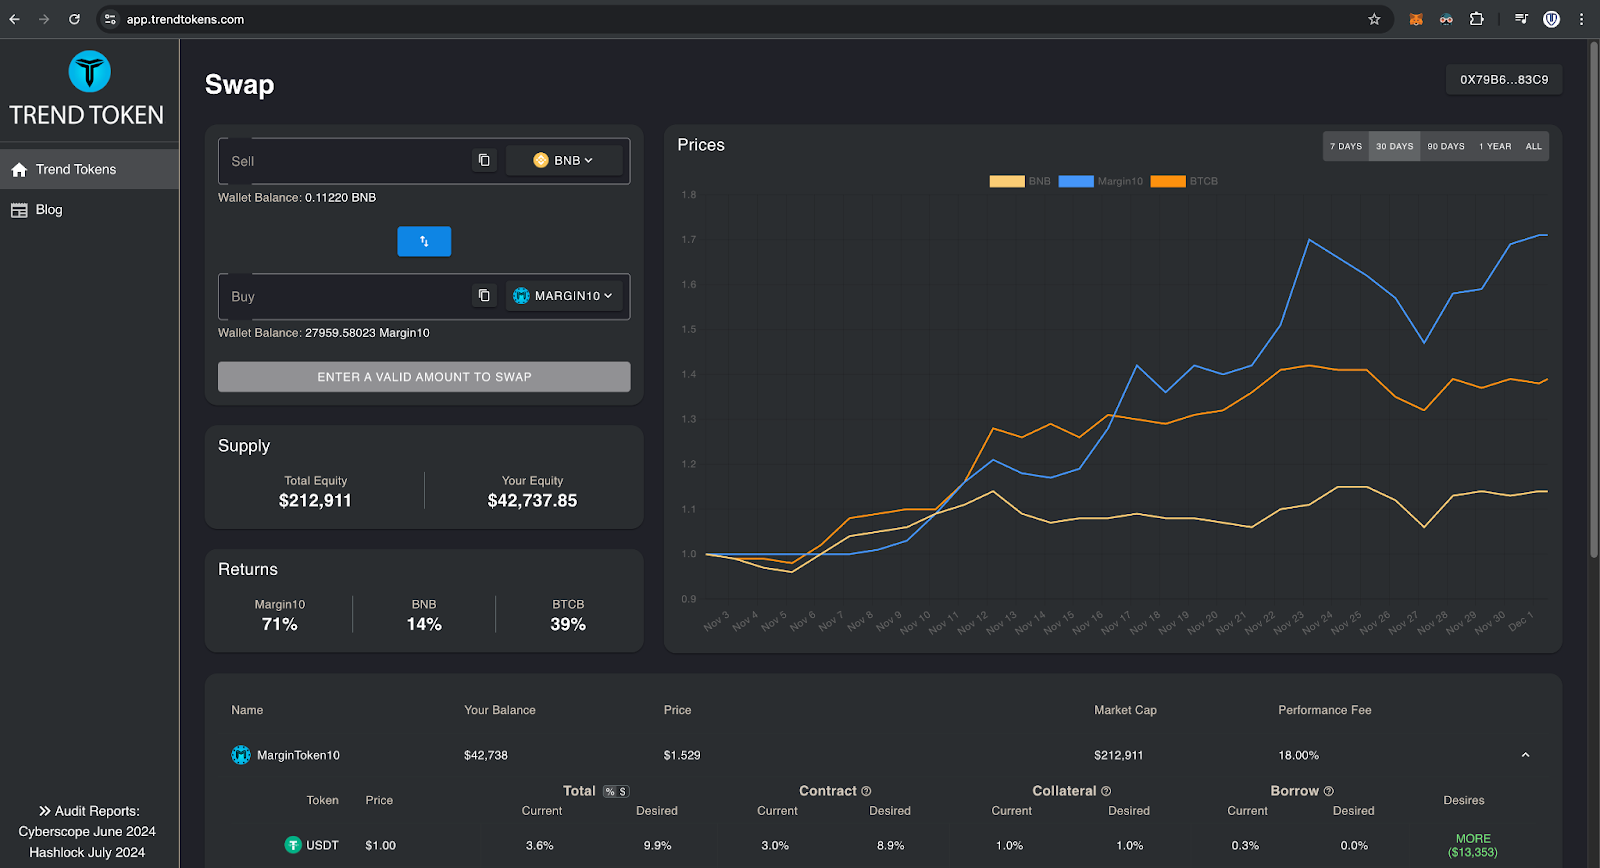
Task: Click the copy icon in Buy field
Action: (484, 295)
